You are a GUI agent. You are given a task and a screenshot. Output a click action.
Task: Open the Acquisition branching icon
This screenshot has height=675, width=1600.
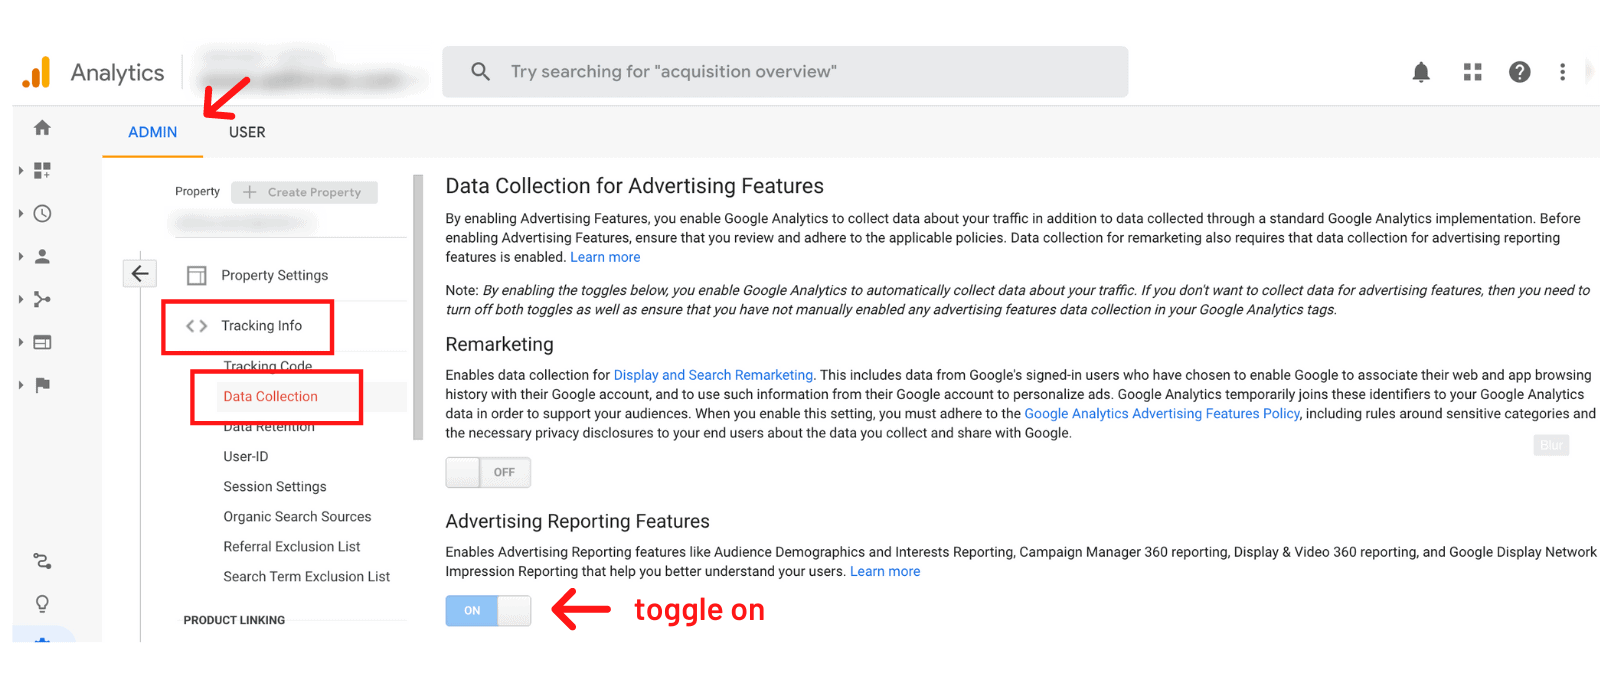coord(42,299)
